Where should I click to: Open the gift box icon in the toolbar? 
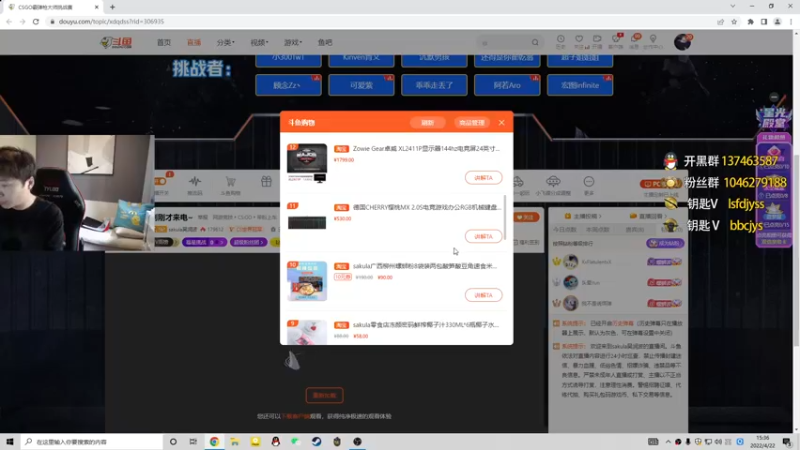tap(266, 182)
